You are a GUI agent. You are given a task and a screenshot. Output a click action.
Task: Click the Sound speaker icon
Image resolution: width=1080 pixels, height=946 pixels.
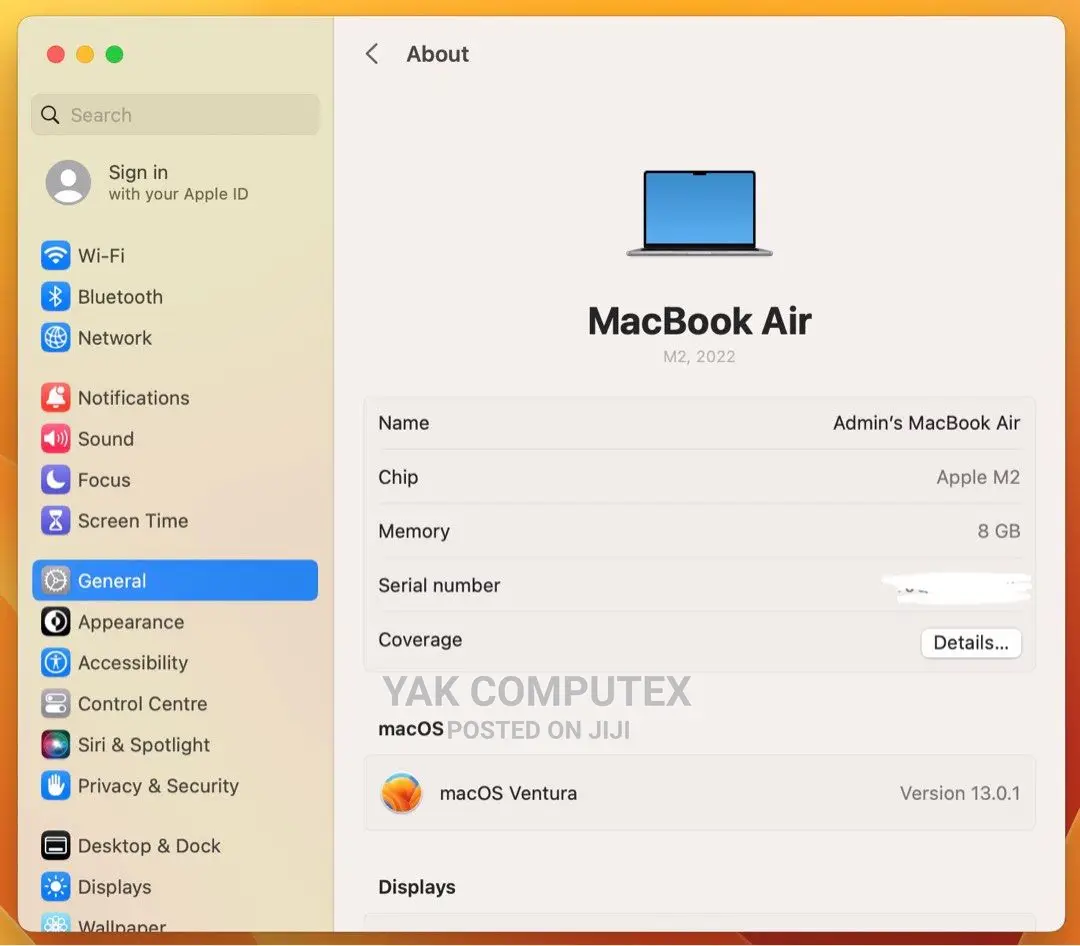click(55, 439)
